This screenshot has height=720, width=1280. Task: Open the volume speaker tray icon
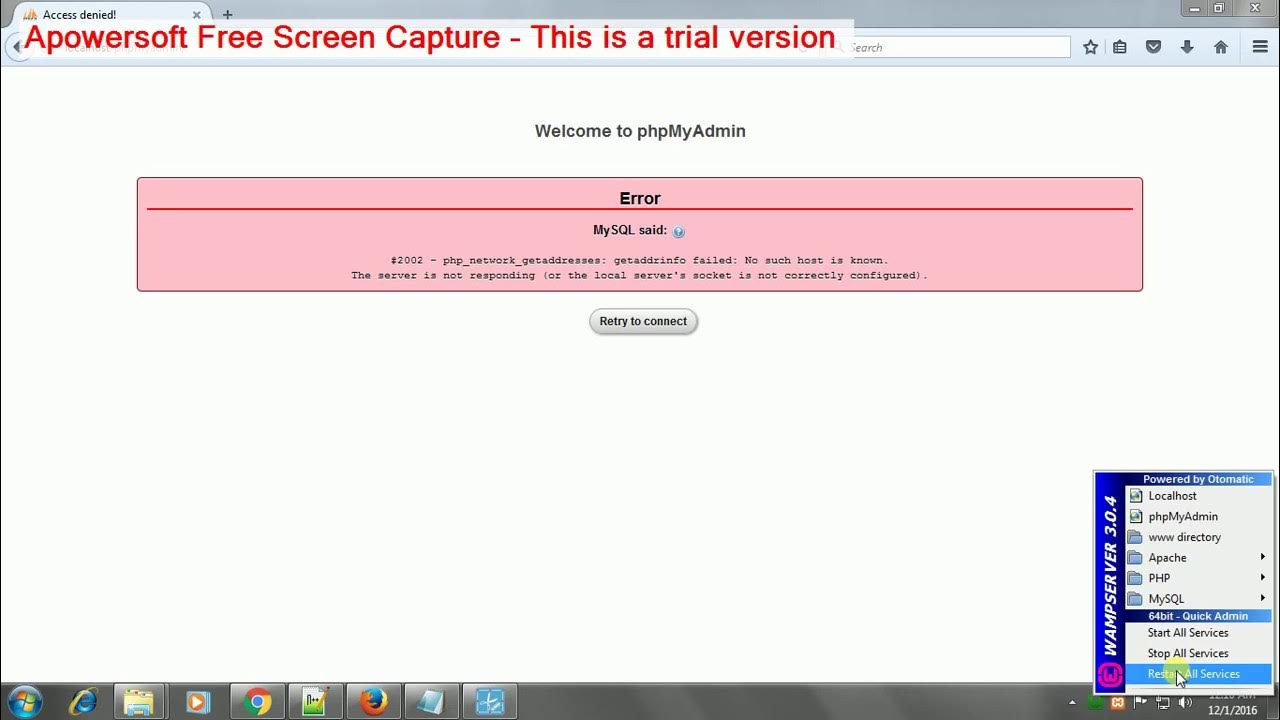click(x=1184, y=702)
